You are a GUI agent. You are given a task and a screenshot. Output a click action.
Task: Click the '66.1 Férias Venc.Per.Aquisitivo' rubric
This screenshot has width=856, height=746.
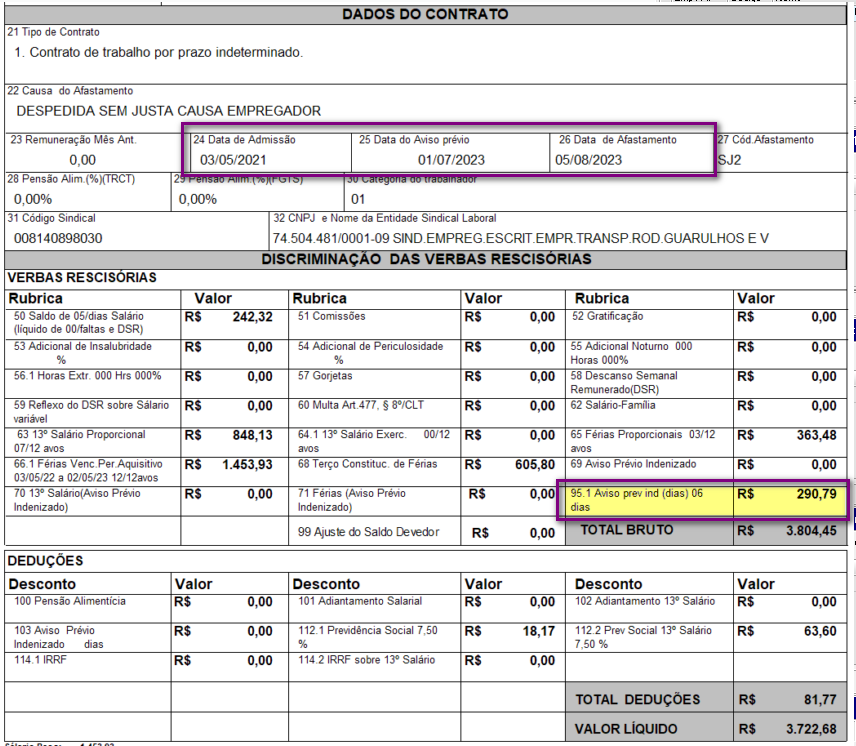pos(88,470)
